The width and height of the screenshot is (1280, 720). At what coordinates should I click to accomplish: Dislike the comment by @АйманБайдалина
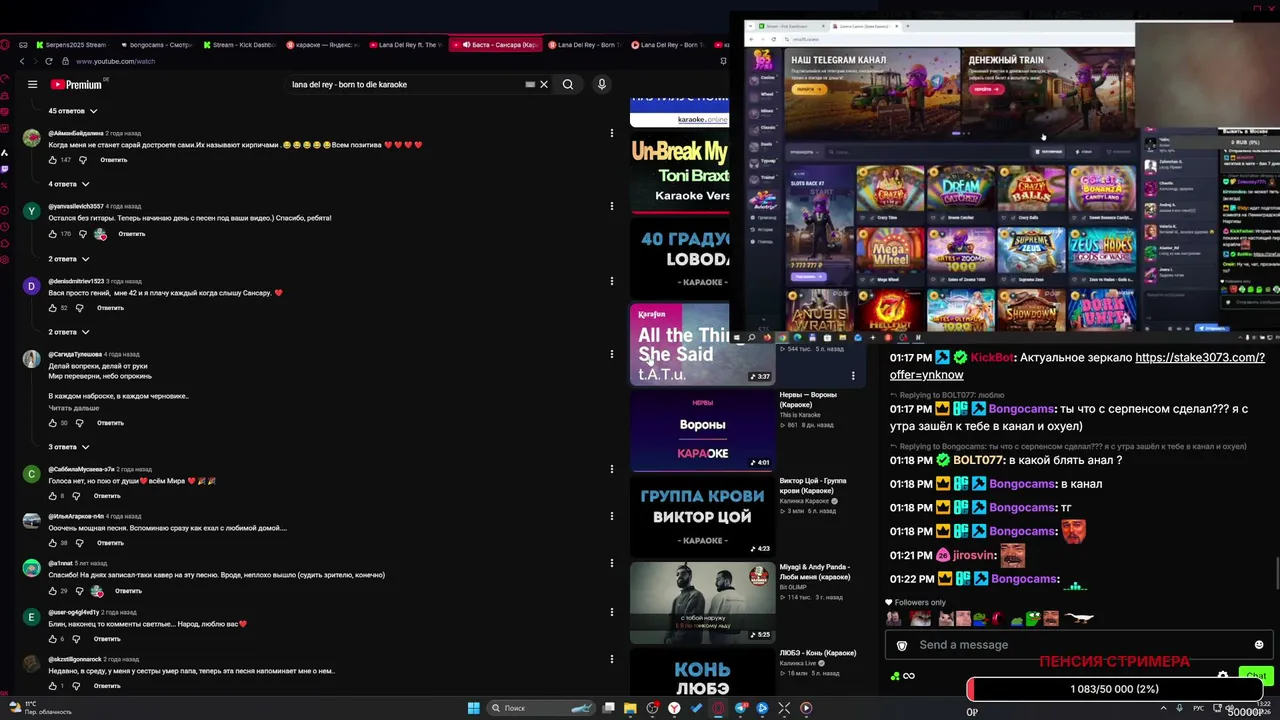[84, 160]
